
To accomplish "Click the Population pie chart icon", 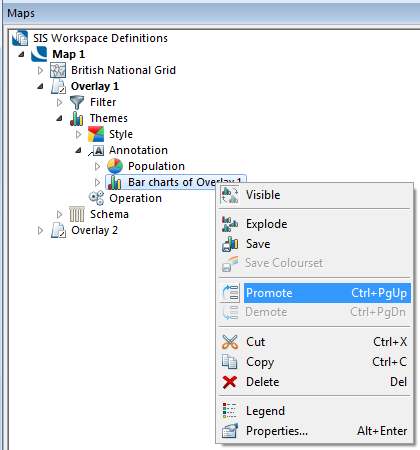I will click(115, 166).
